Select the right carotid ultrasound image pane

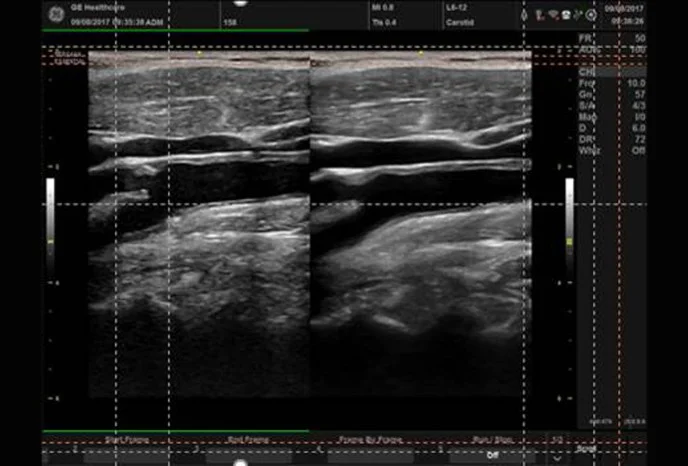(x=421, y=230)
